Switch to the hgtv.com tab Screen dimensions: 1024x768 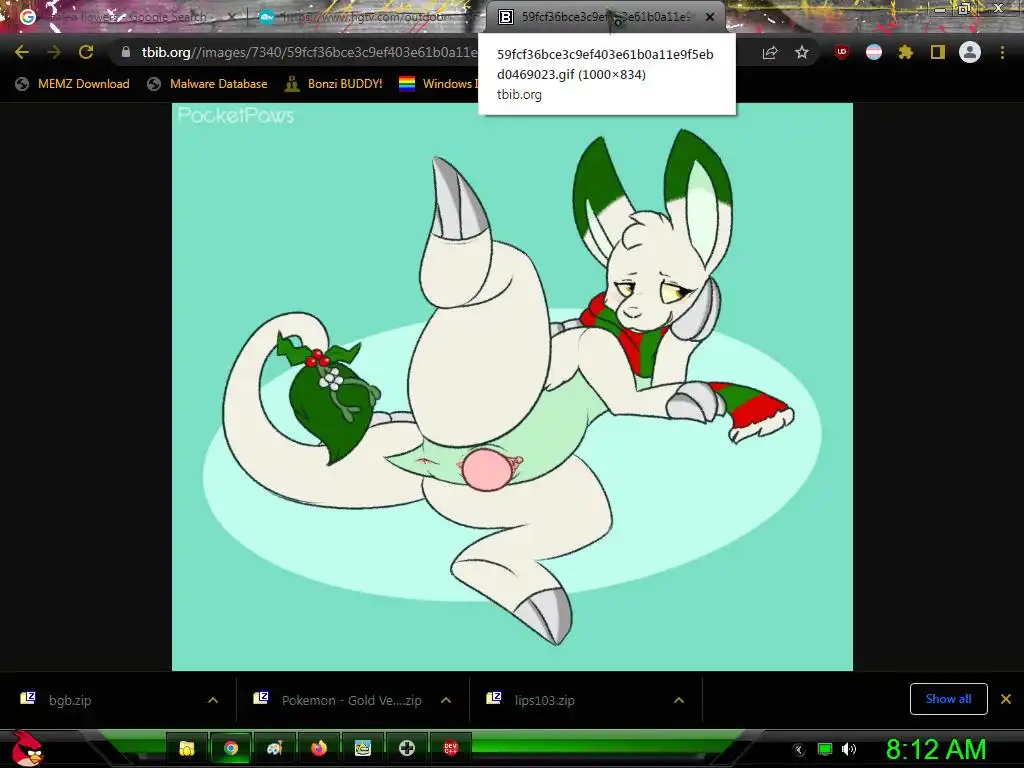click(362, 18)
